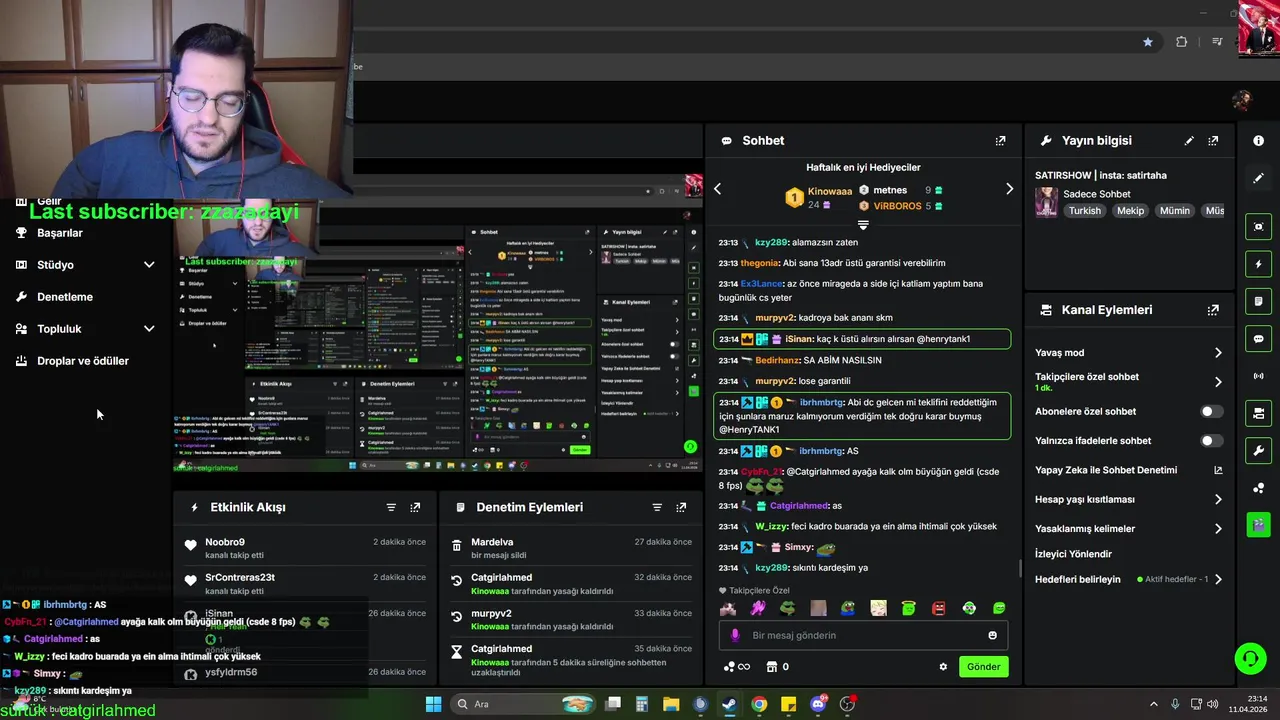Click the pencil icon in the right sidebar

click(x=1259, y=178)
